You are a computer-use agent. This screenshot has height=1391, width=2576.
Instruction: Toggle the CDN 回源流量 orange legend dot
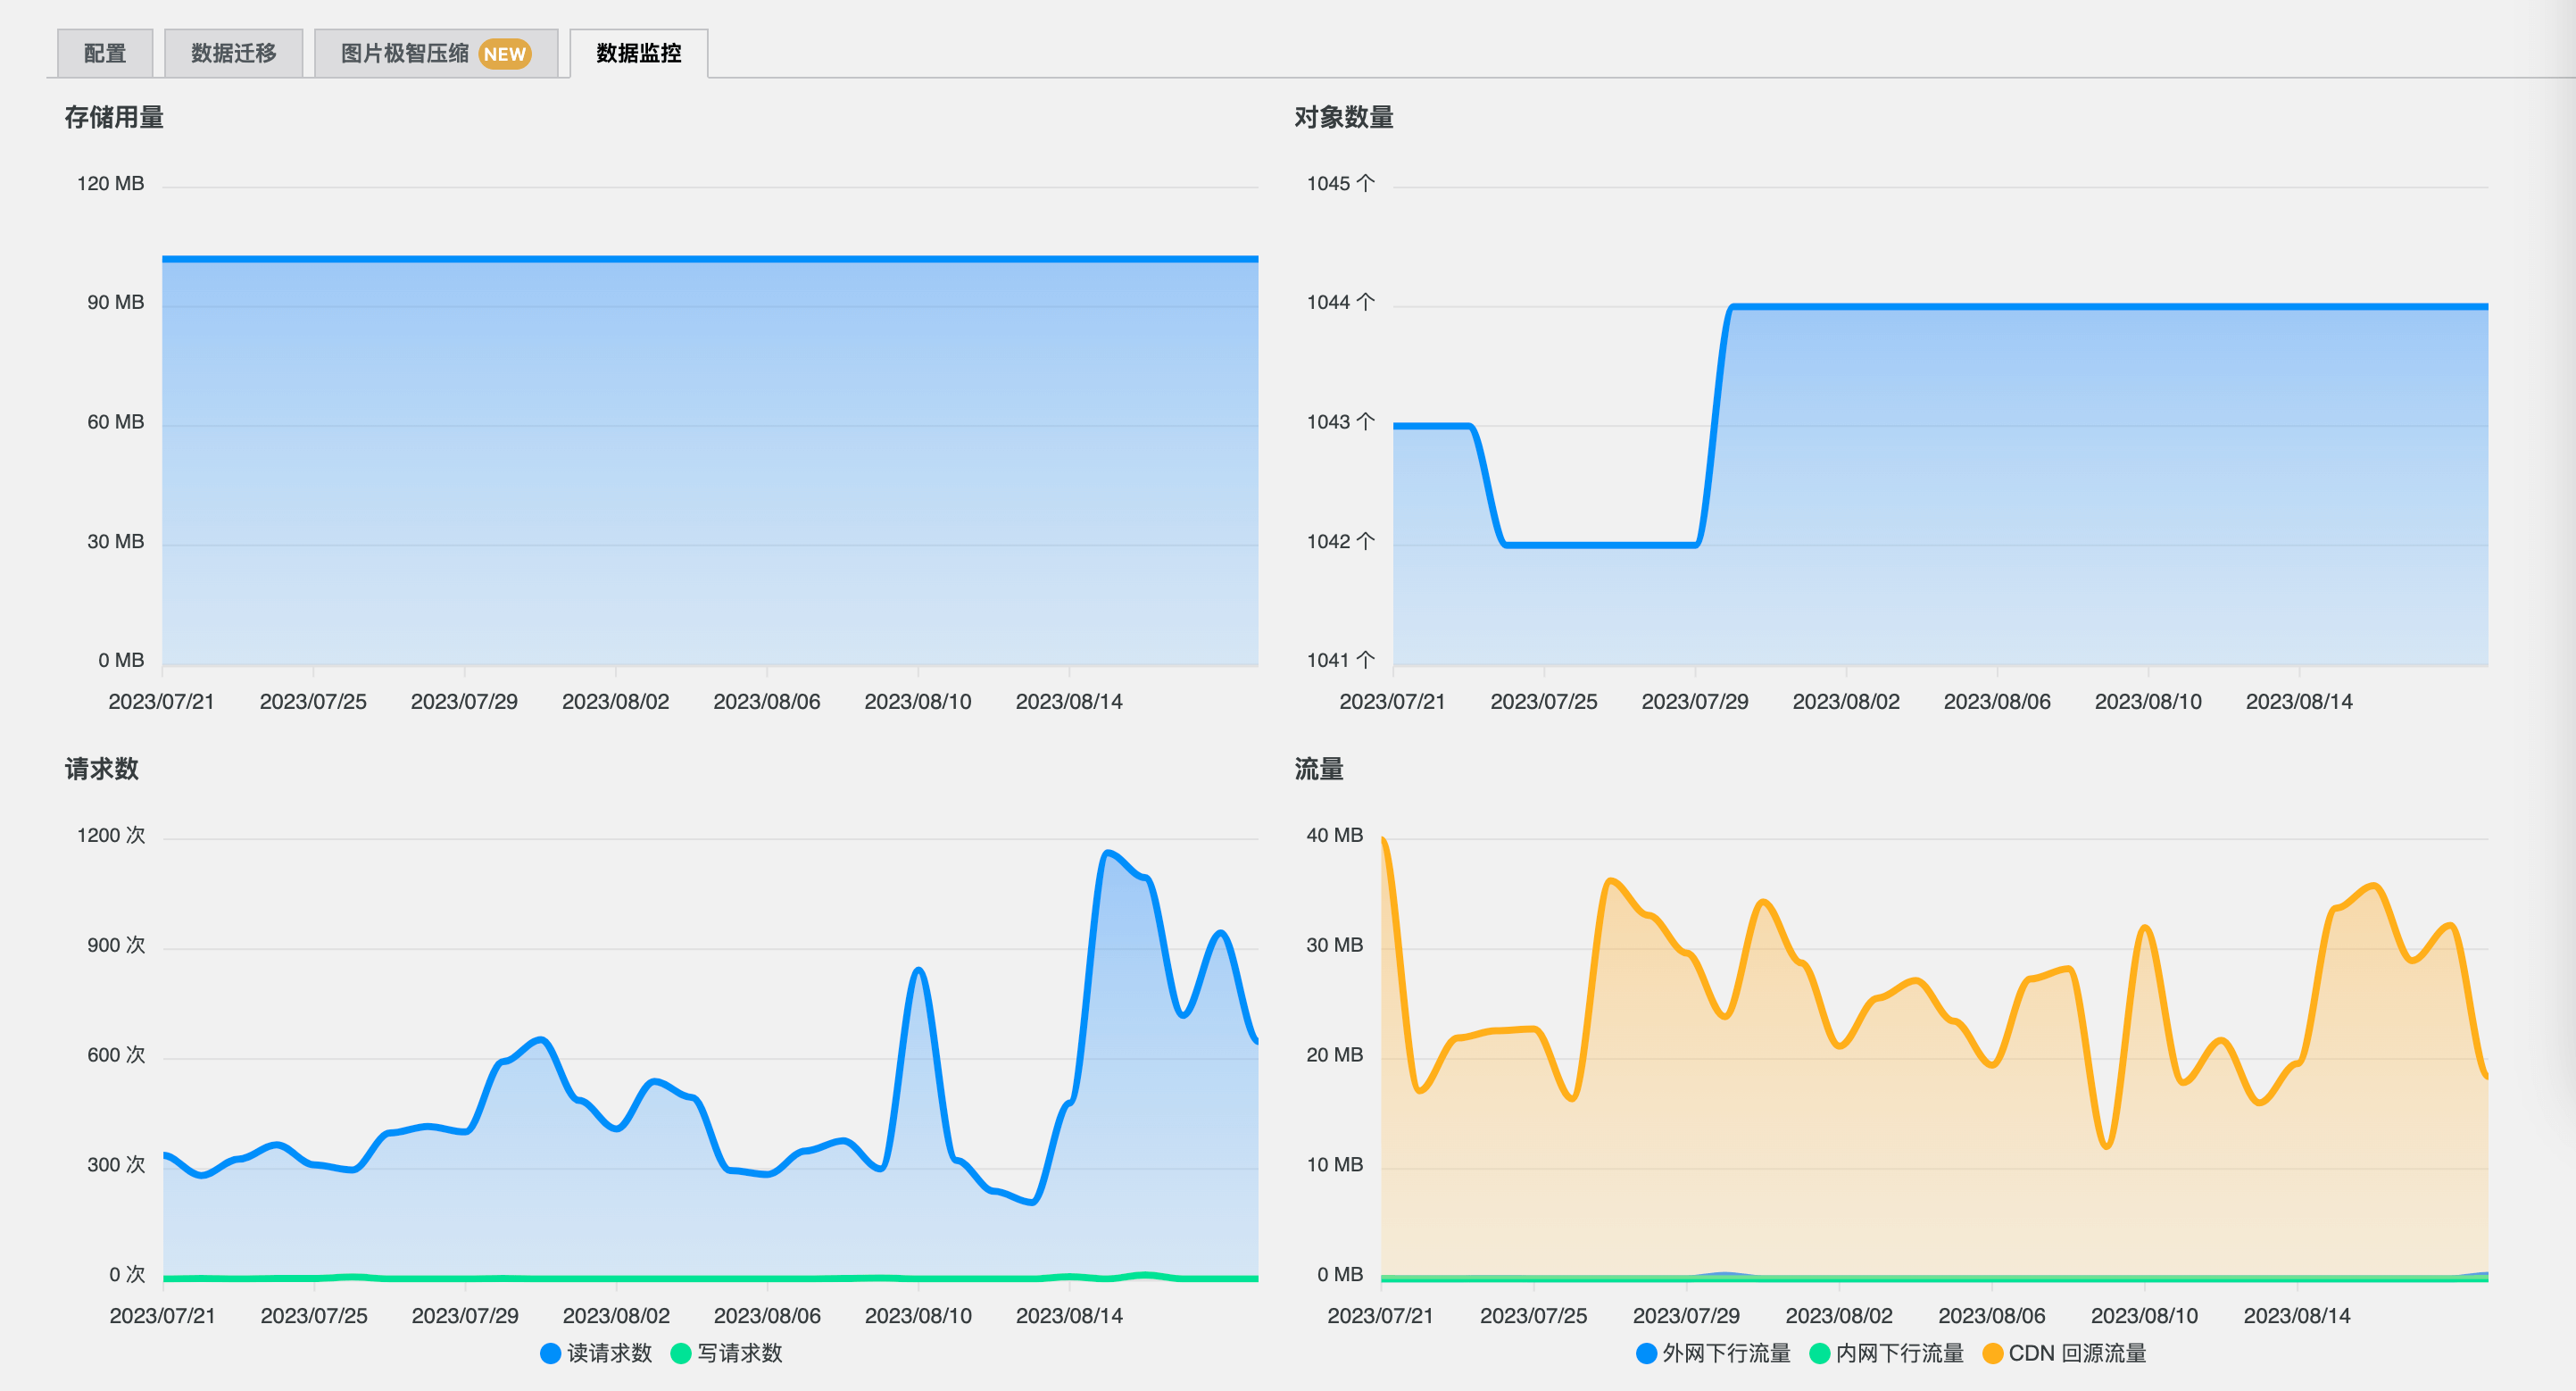[1992, 1353]
